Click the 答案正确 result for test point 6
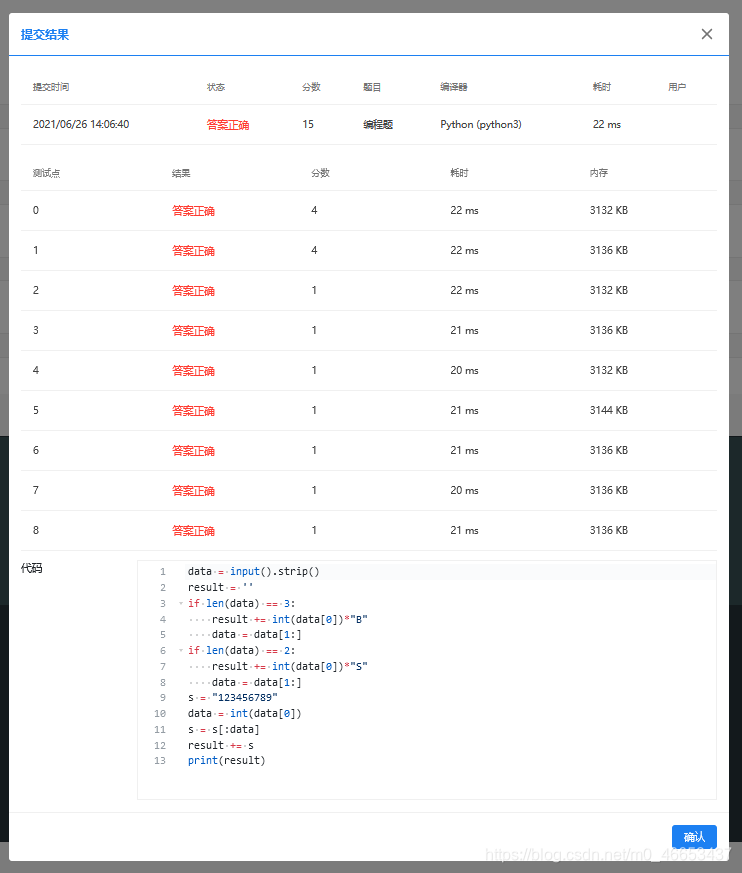Viewport: 742px width, 873px height. (x=193, y=450)
